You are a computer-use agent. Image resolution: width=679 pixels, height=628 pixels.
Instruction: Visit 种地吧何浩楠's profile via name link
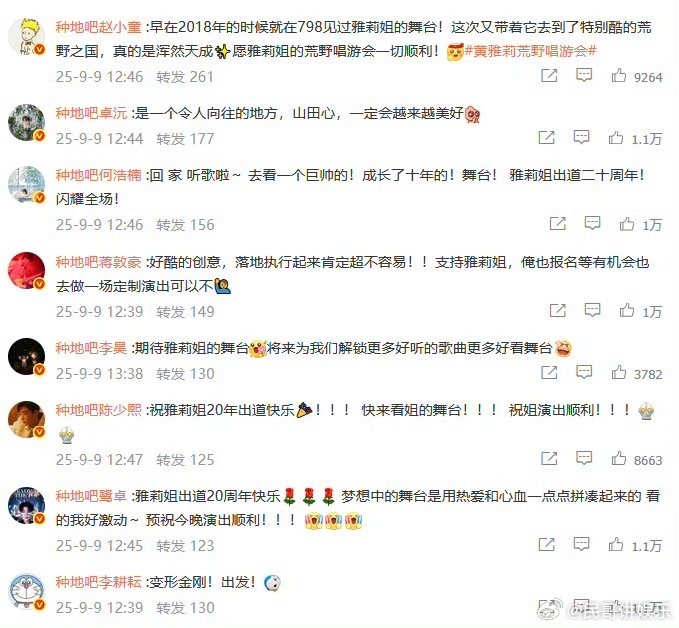pos(98,175)
